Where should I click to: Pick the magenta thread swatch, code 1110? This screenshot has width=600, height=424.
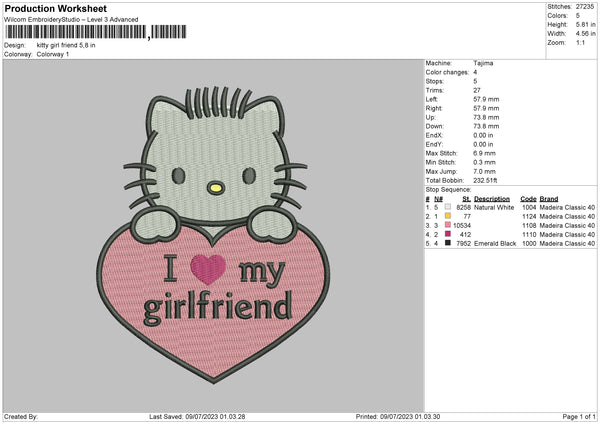pos(447,234)
